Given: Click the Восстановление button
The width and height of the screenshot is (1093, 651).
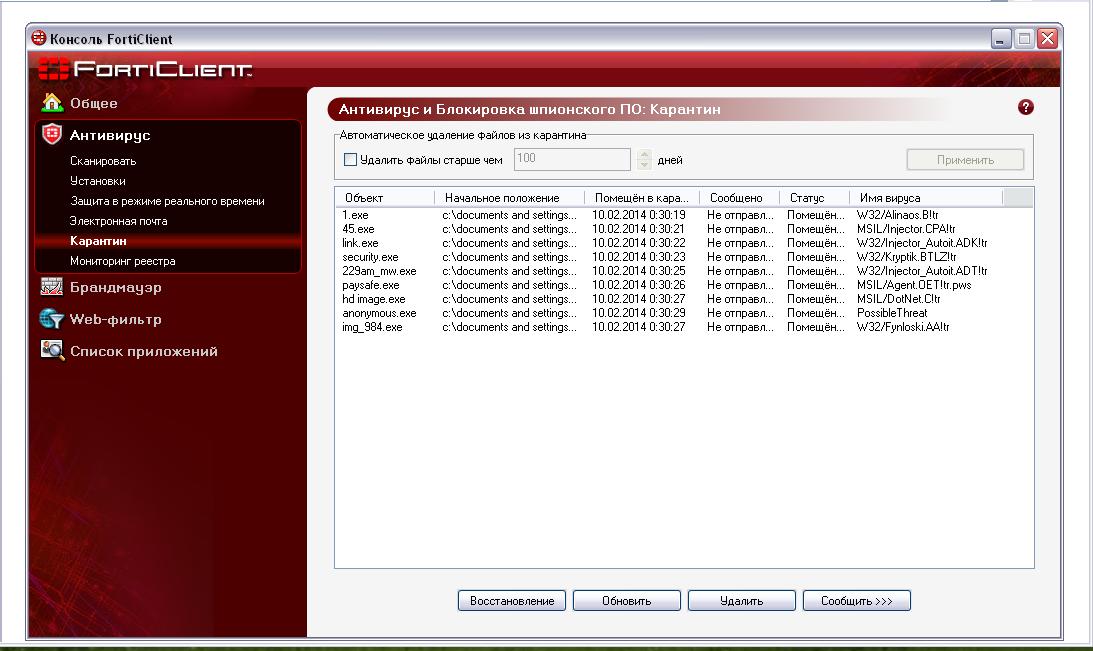Looking at the screenshot, I should tap(512, 601).
